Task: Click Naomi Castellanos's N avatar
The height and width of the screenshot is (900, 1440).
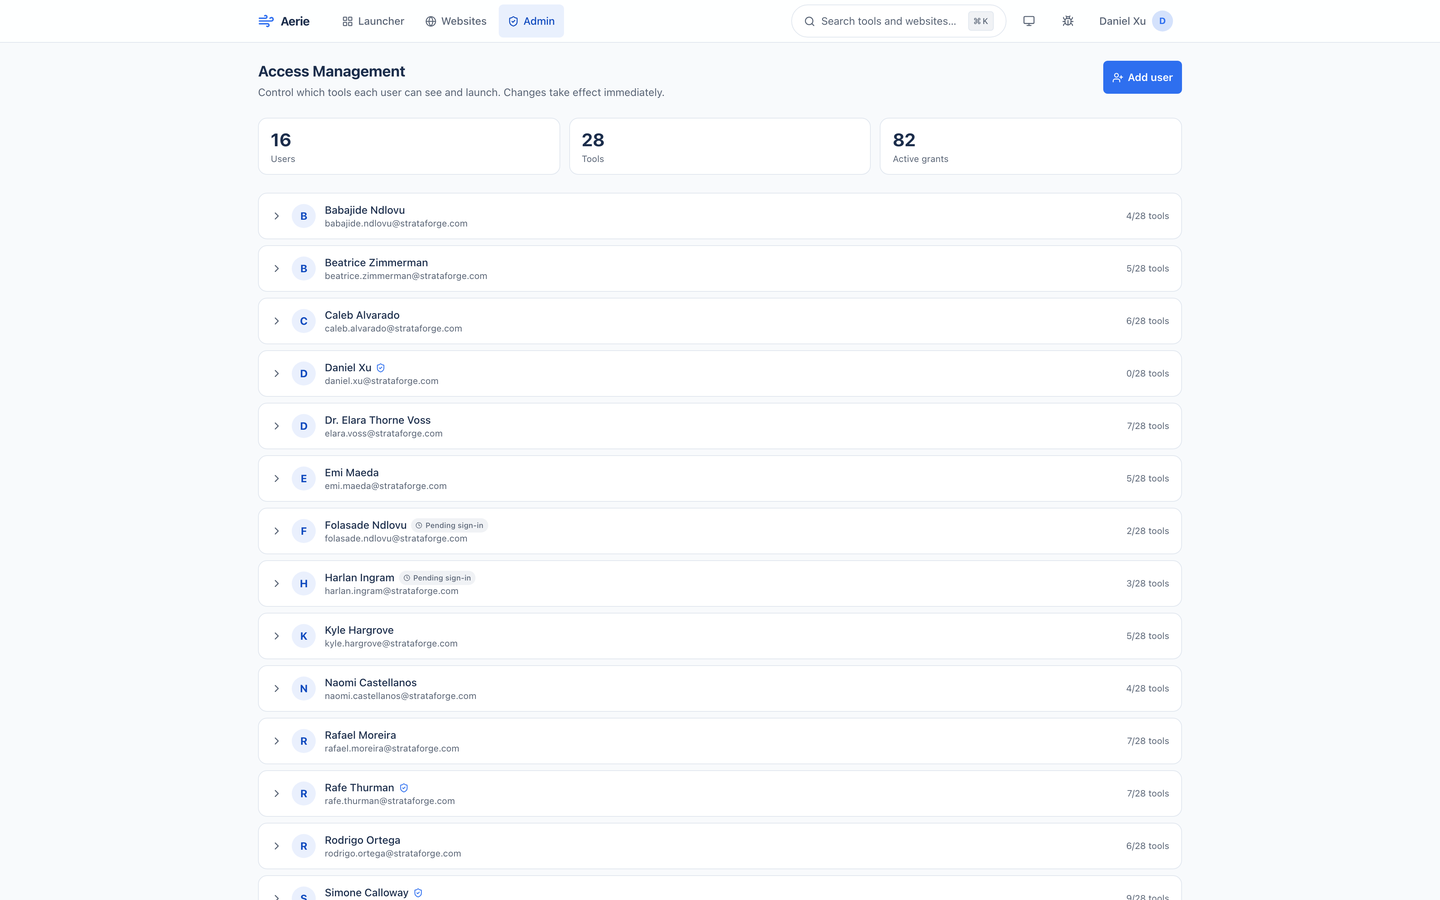Action: (304, 689)
